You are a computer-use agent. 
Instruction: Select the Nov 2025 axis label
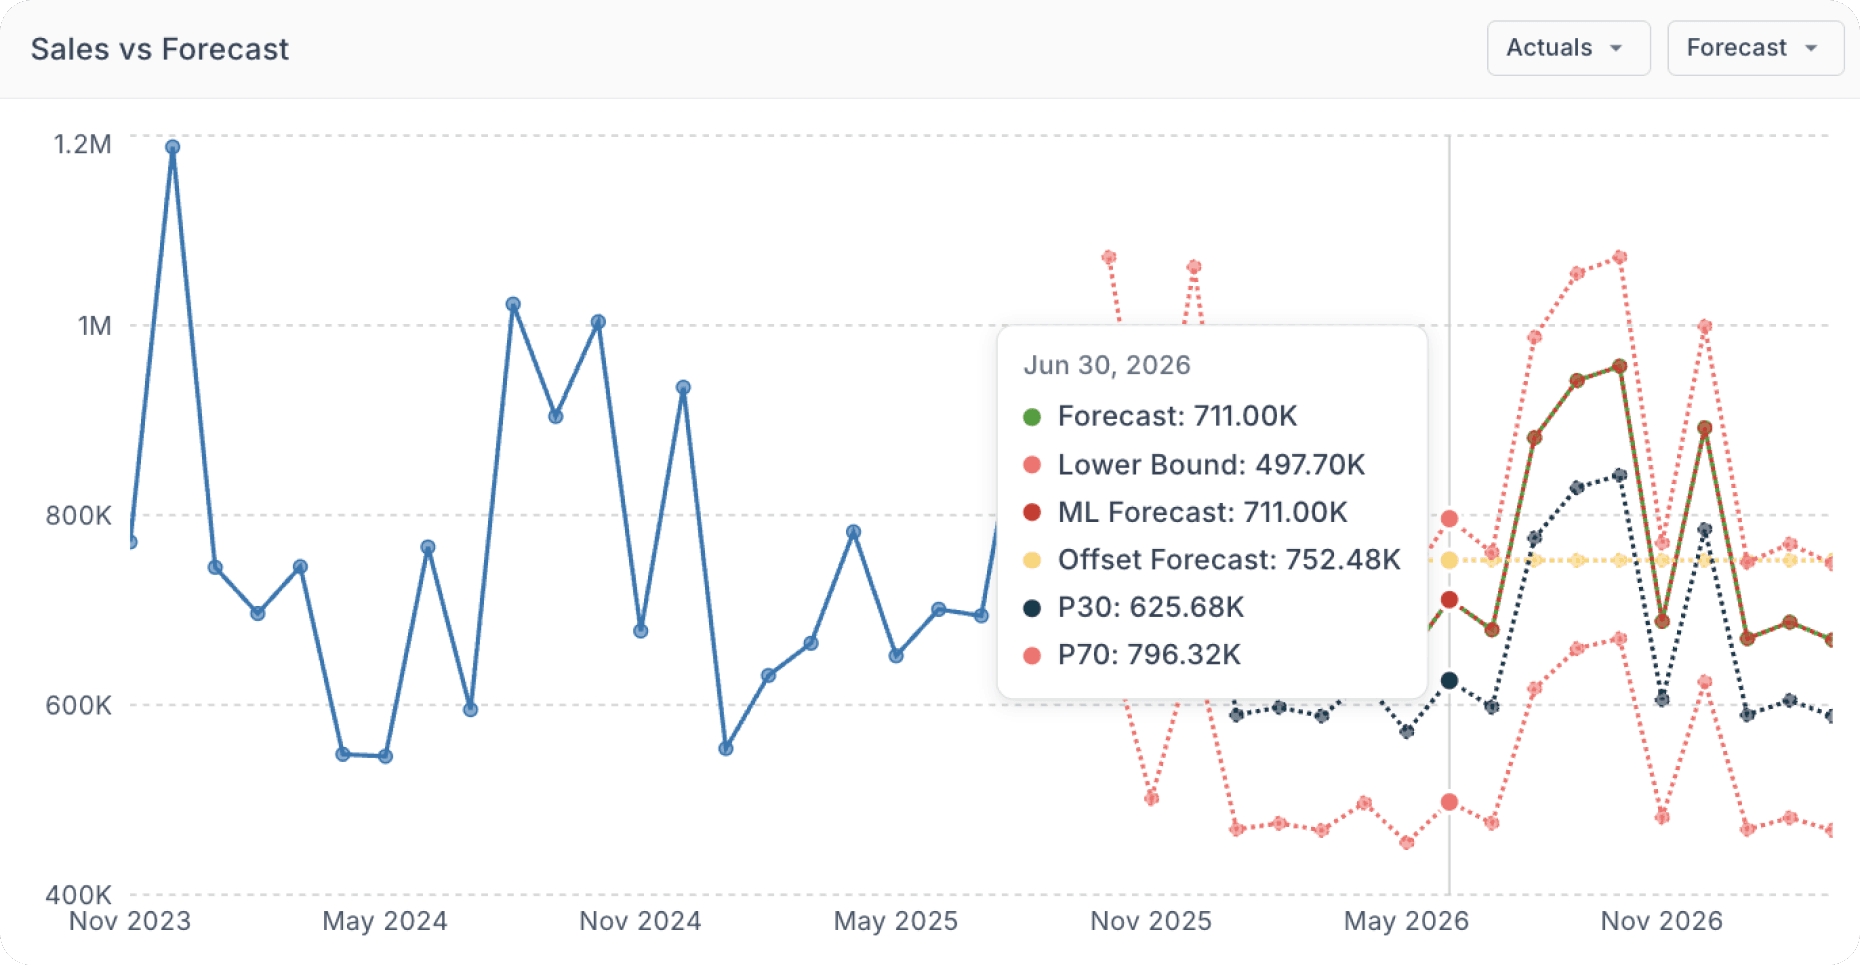click(x=1151, y=920)
